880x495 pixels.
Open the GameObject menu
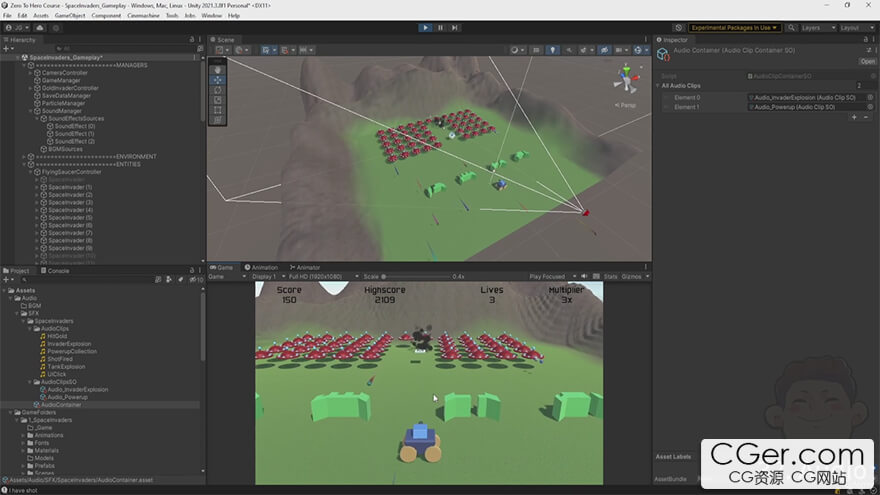(x=70, y=16)
